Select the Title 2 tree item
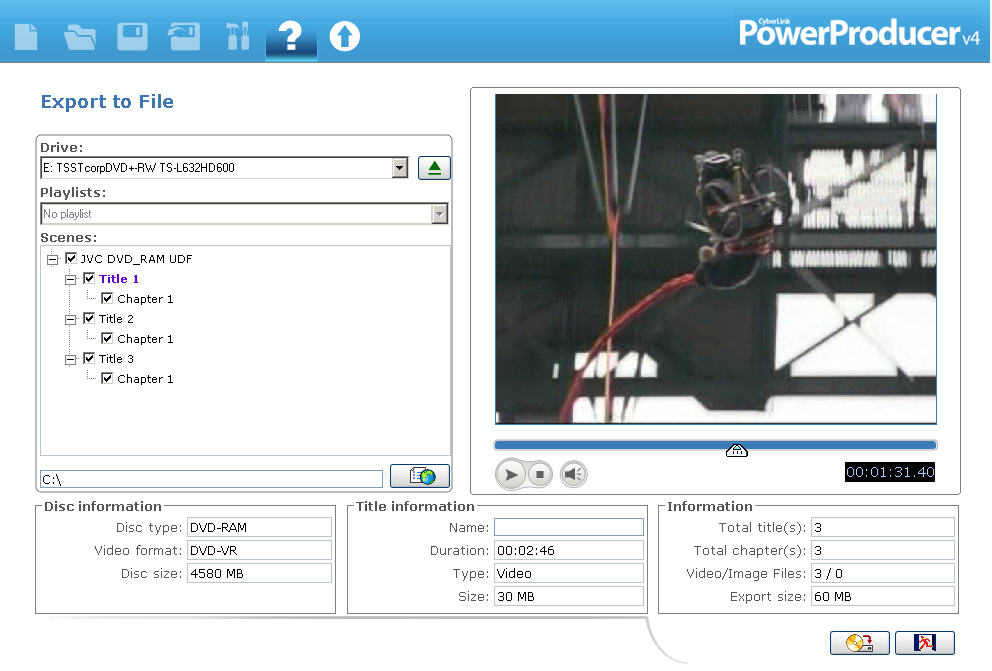992x671 pixels. point(116,319)
